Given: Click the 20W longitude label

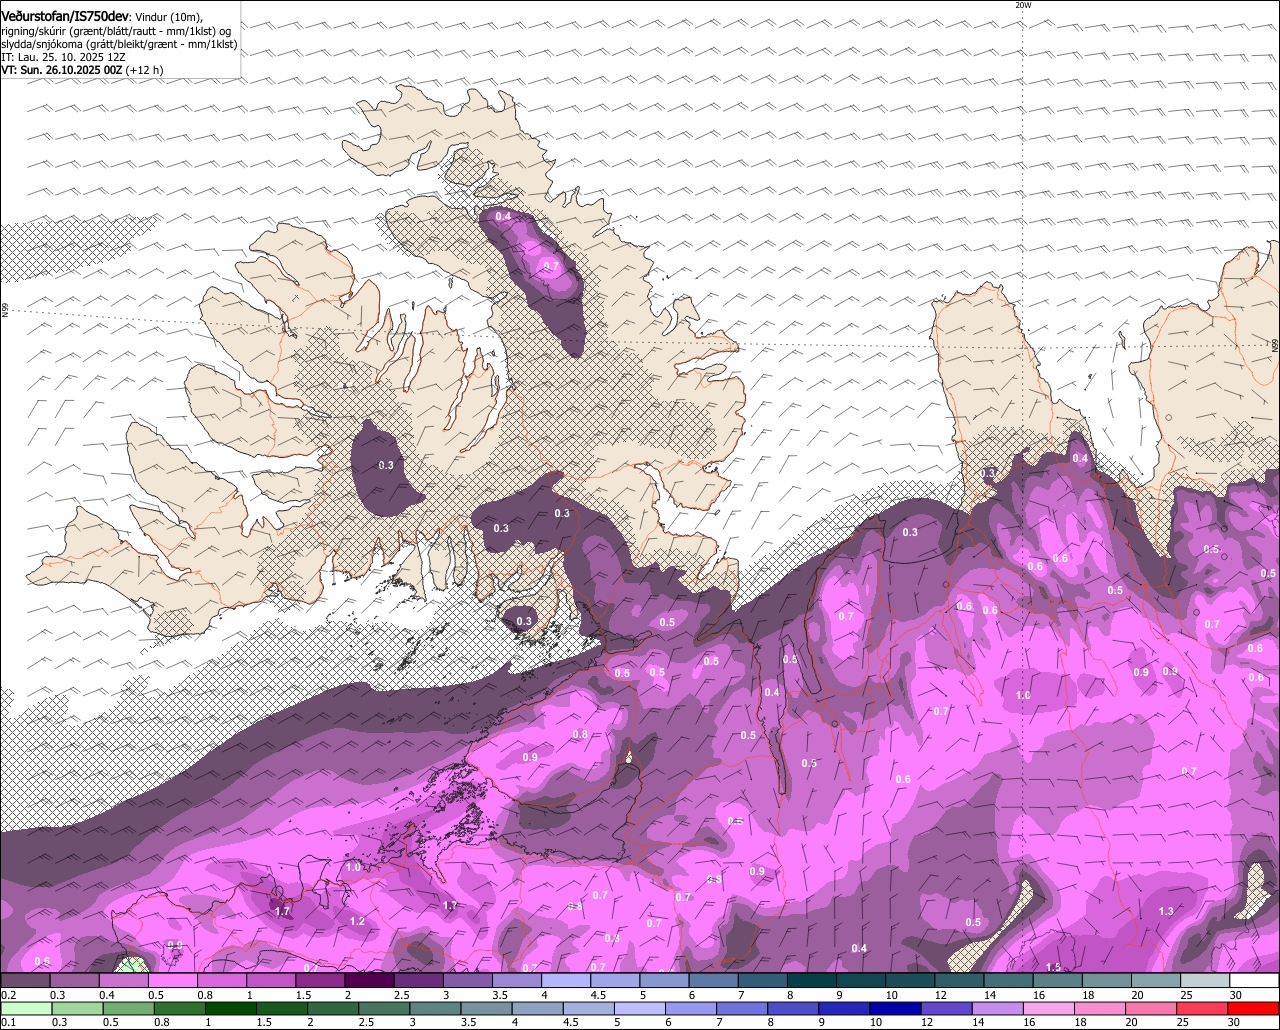Looking at the screenshot, I should point(1022,5).
